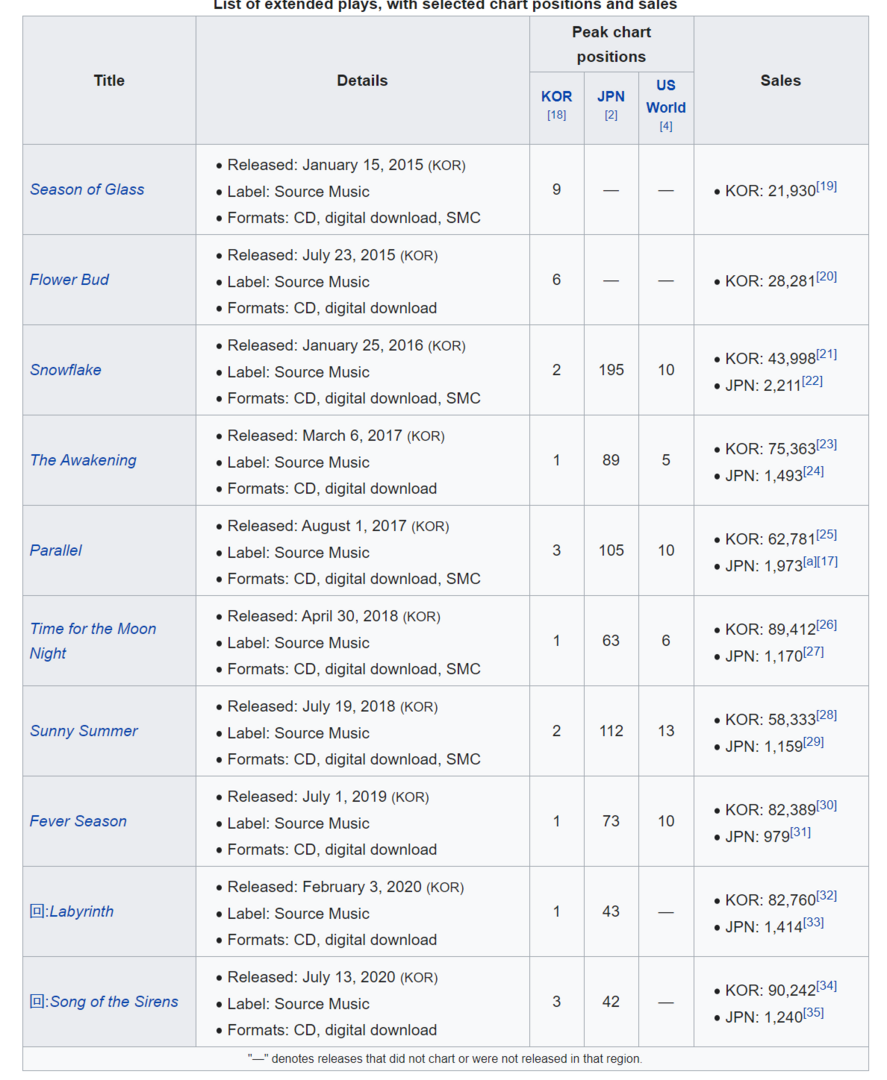Open citation [17] for Parallel JPN sales

pos(828,561)
